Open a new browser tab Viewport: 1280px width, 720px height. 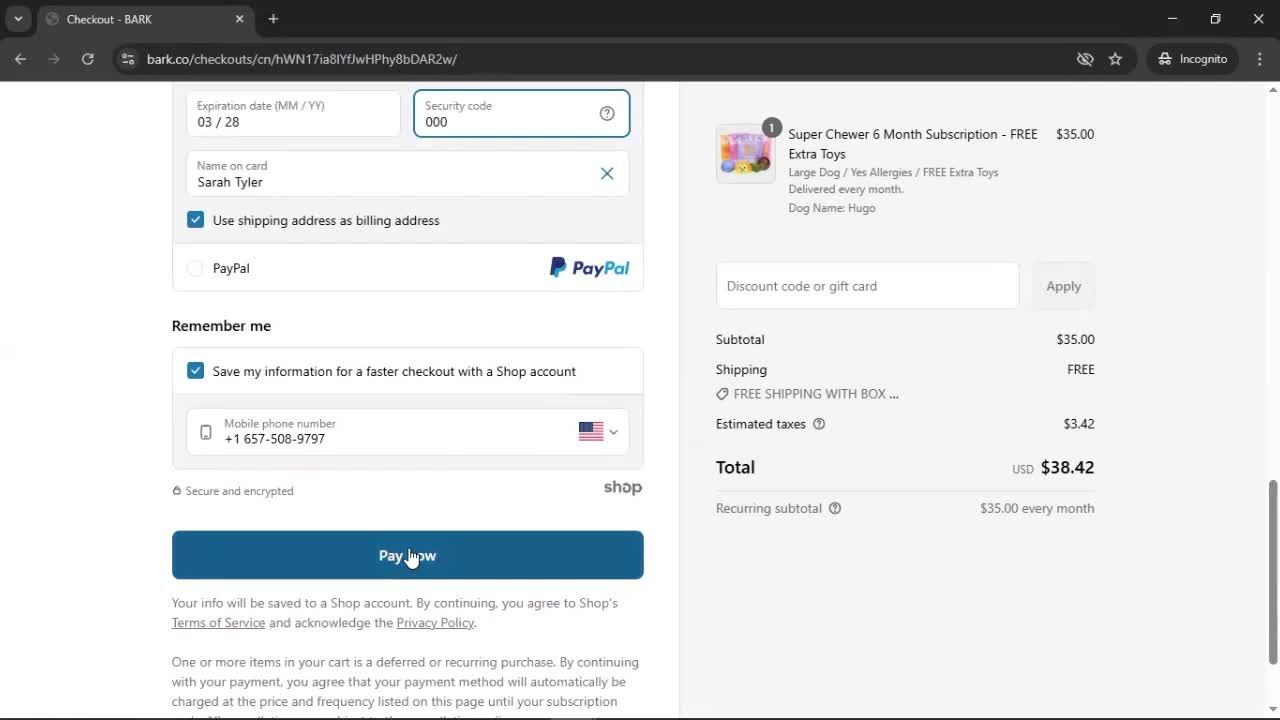point(273,19)
